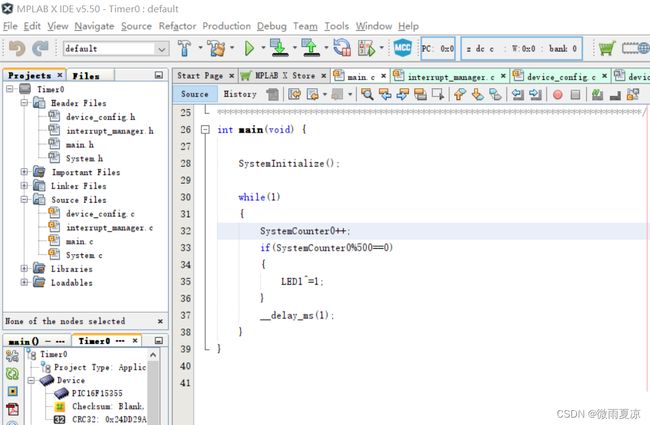650x425 pixels.
Task: Click the refresh icon in dashboard sidebar
Action: pos(12,374)
